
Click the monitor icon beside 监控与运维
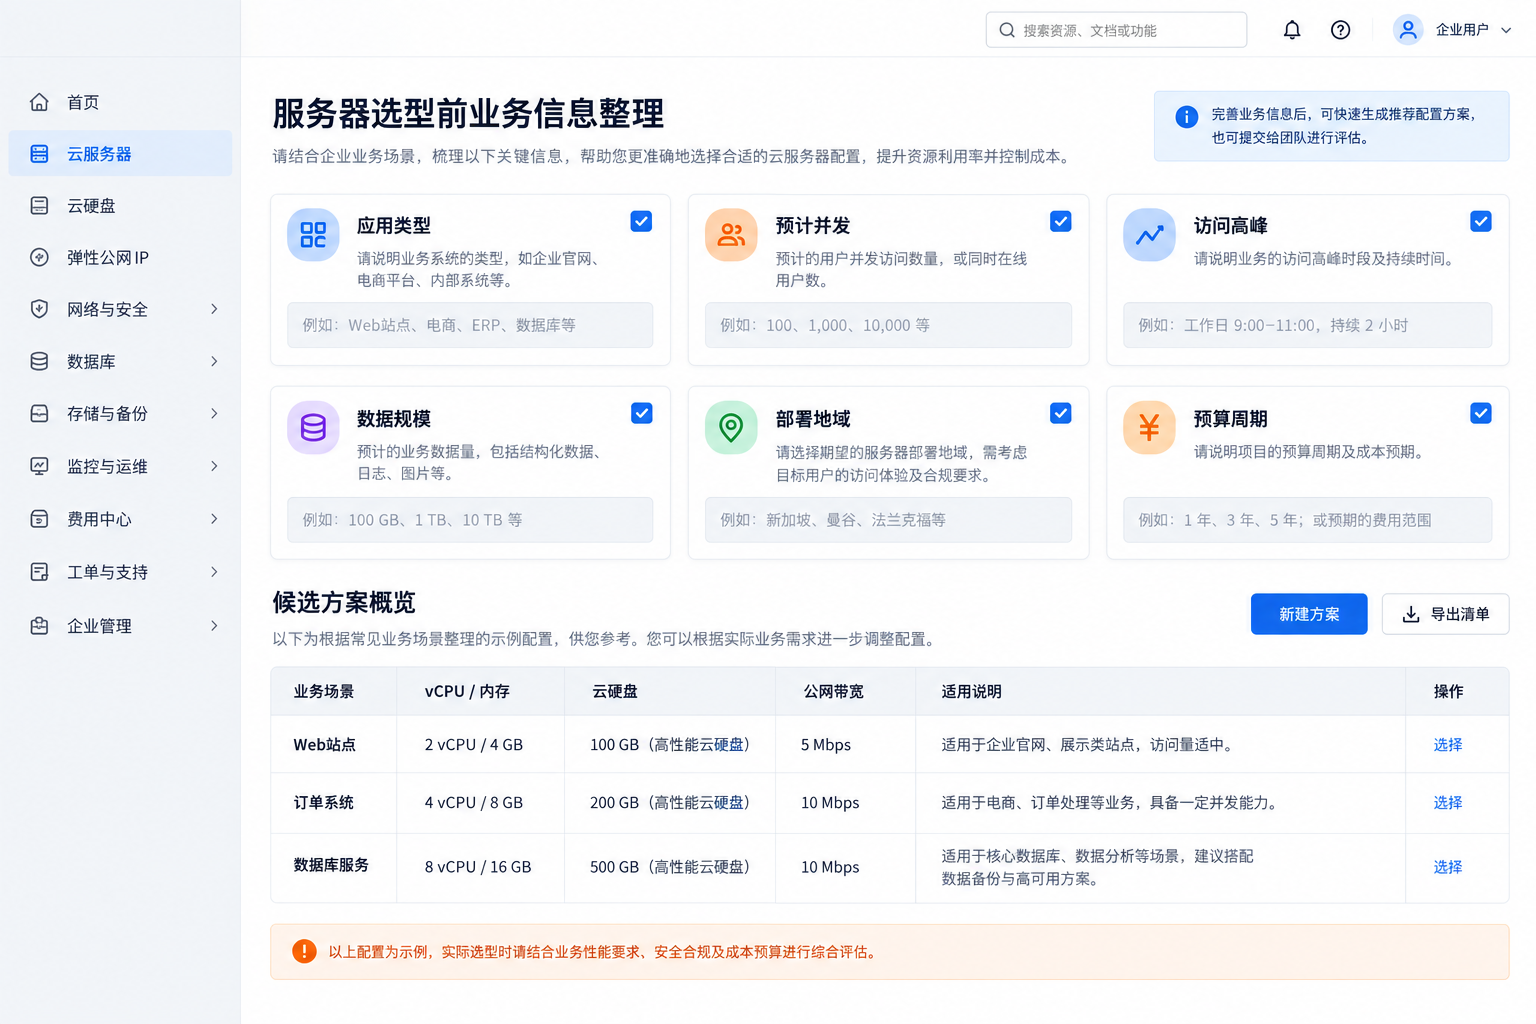click(39, 466)
